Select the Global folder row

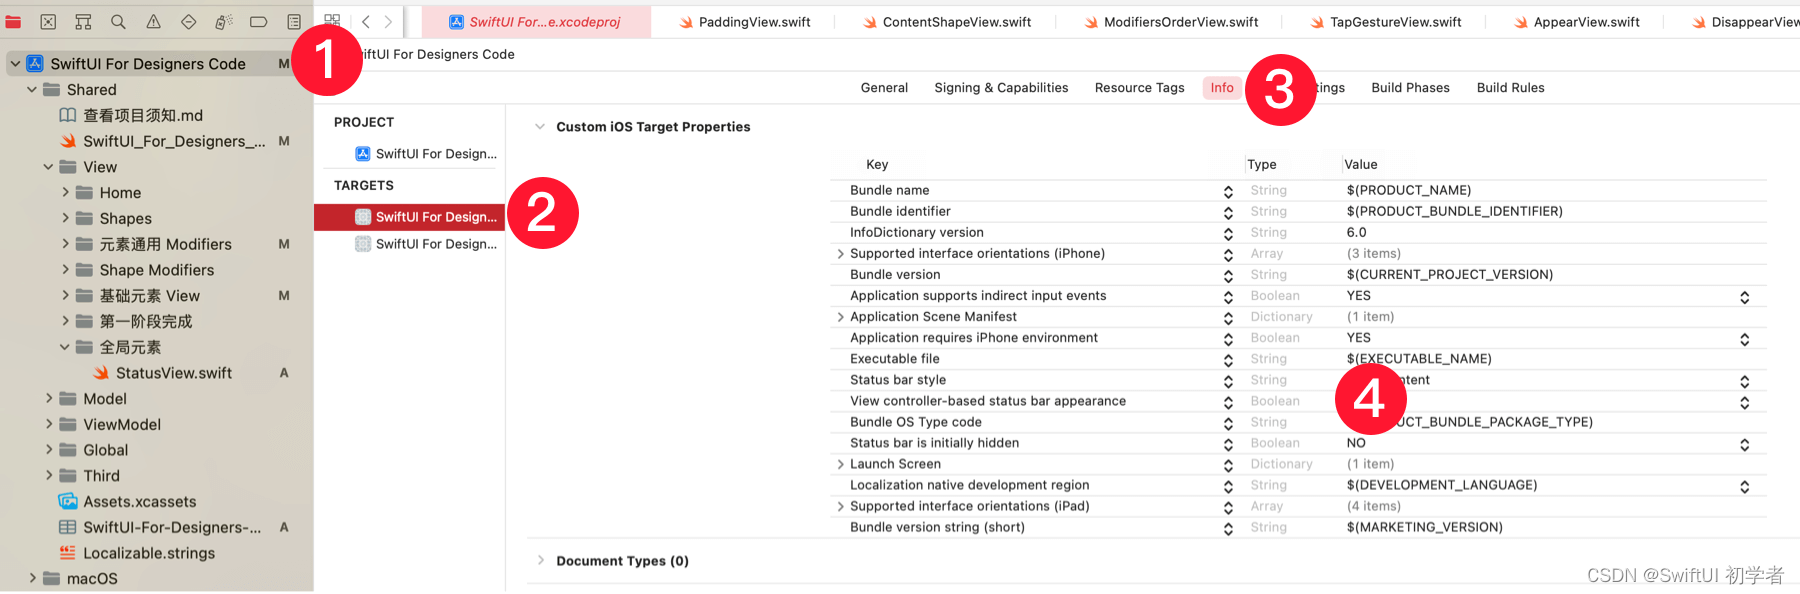(157, 450)
